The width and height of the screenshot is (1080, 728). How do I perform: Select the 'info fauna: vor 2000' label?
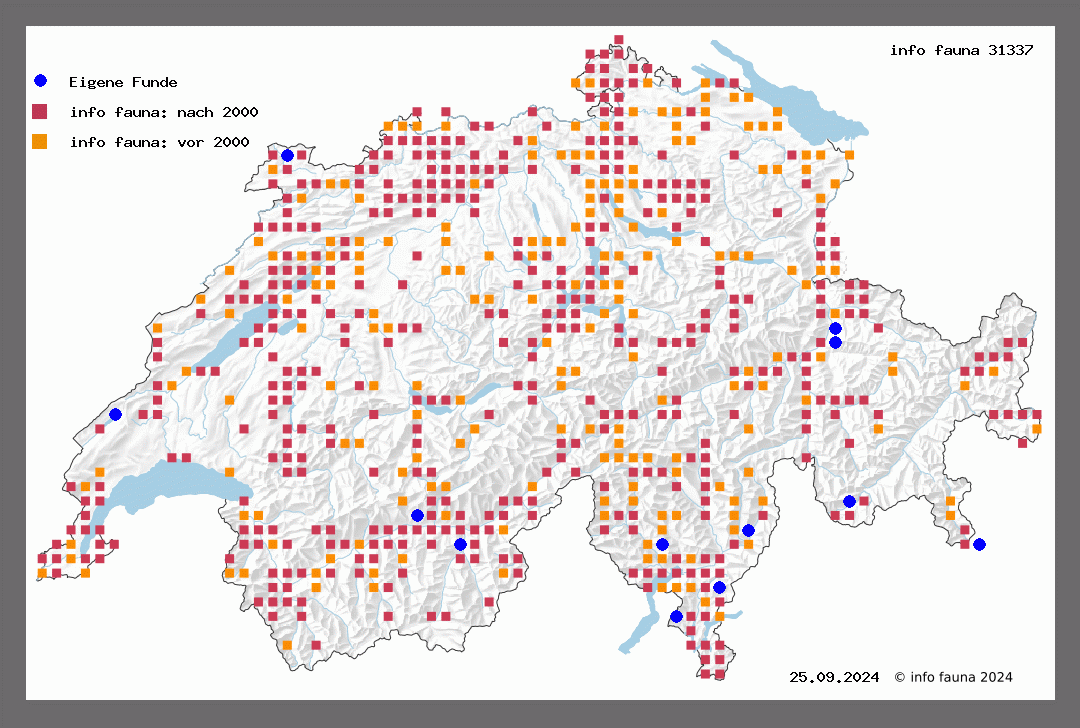point(159,142)
